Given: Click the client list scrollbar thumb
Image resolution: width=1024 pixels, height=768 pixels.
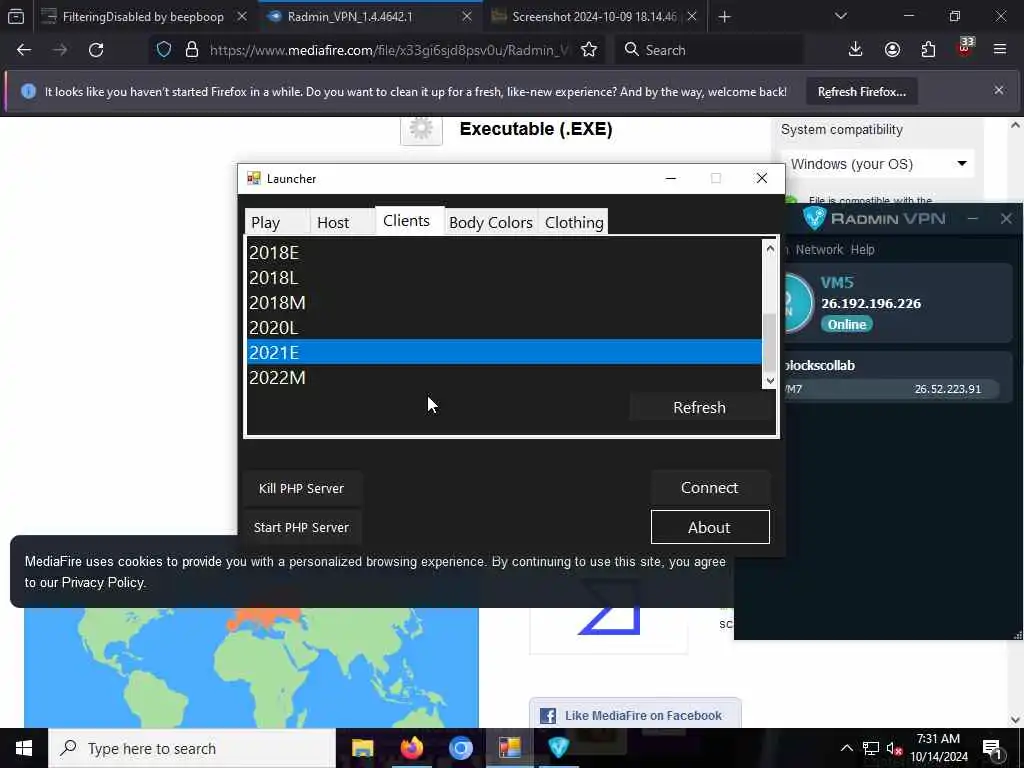Looking at the screenshot, I should point(770,342).
